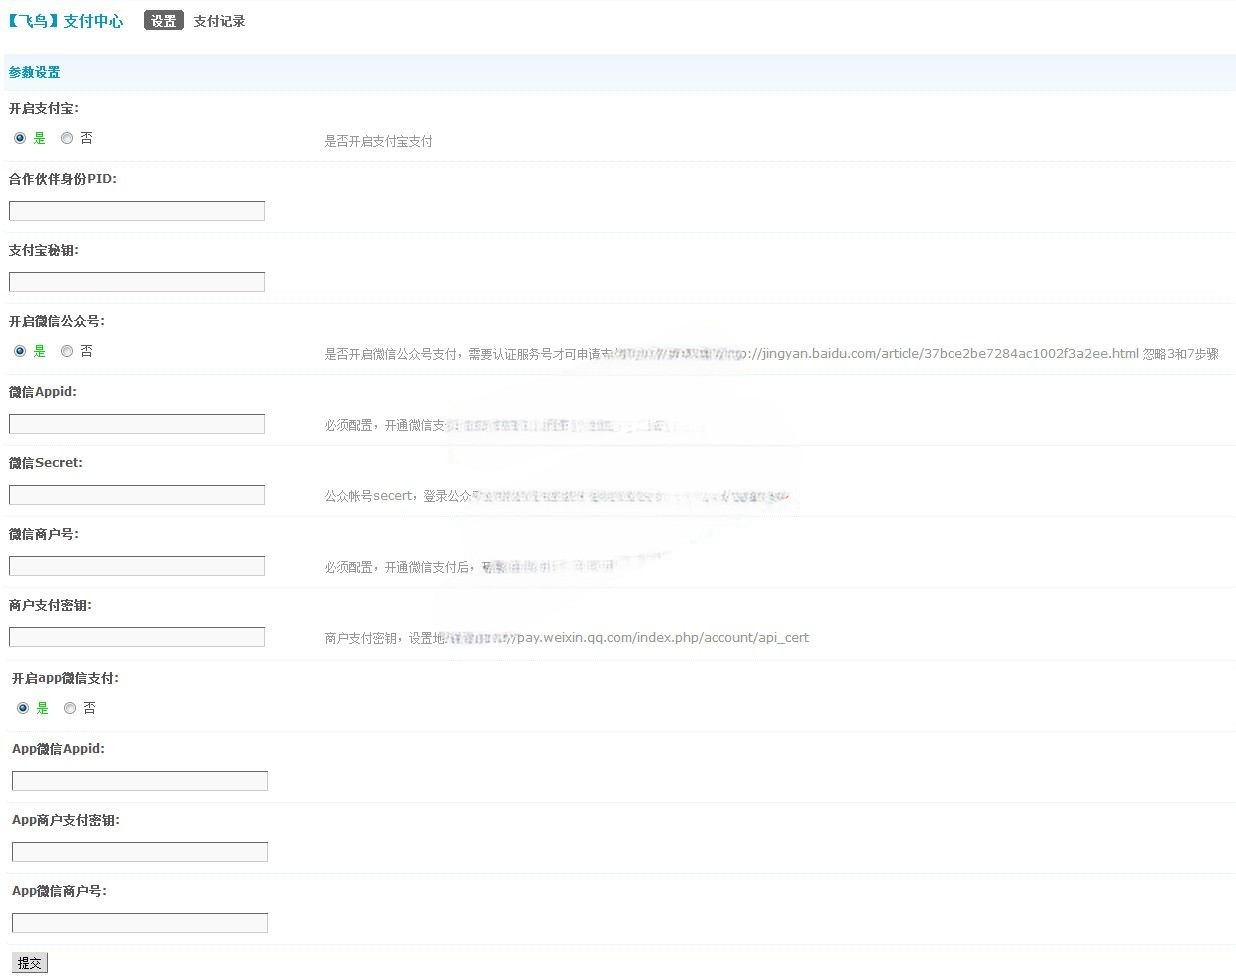Click the 微信Appid input field
Viewport: 1236px width, 978px height.
(137, 424)
